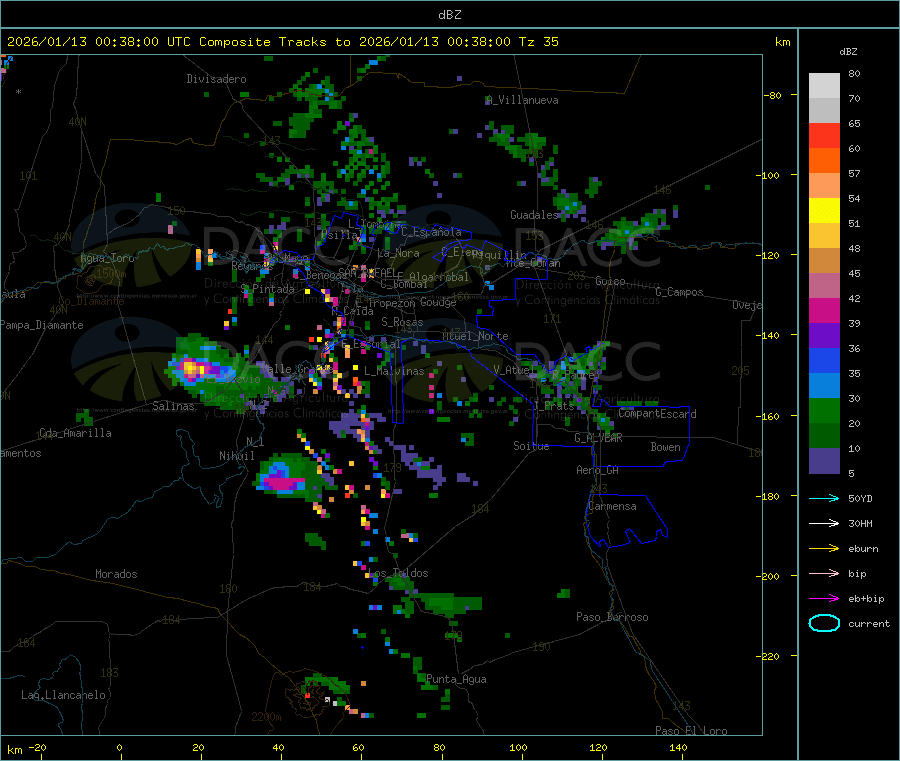Click the 'Divisadero' map label
Screen dimensions: 900x761
pyautogui.click(x=216, y=79)
